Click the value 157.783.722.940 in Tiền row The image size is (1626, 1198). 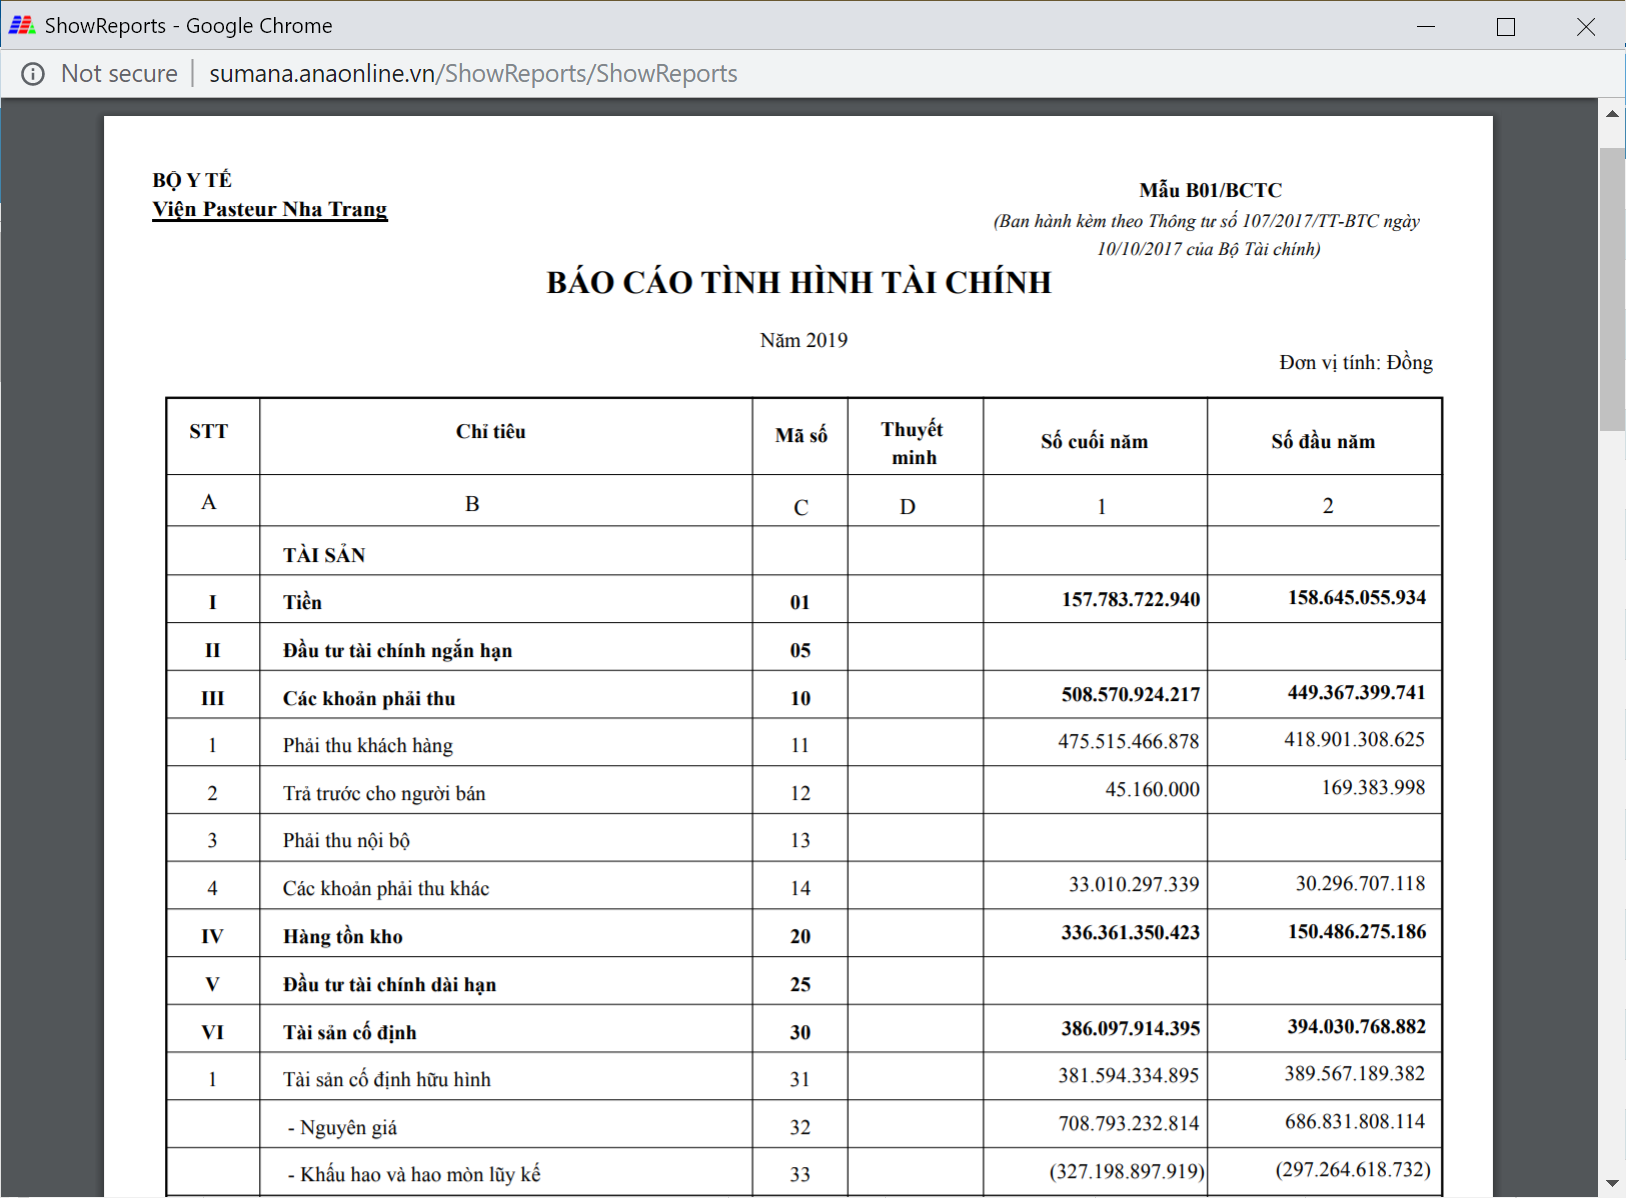1130,599
